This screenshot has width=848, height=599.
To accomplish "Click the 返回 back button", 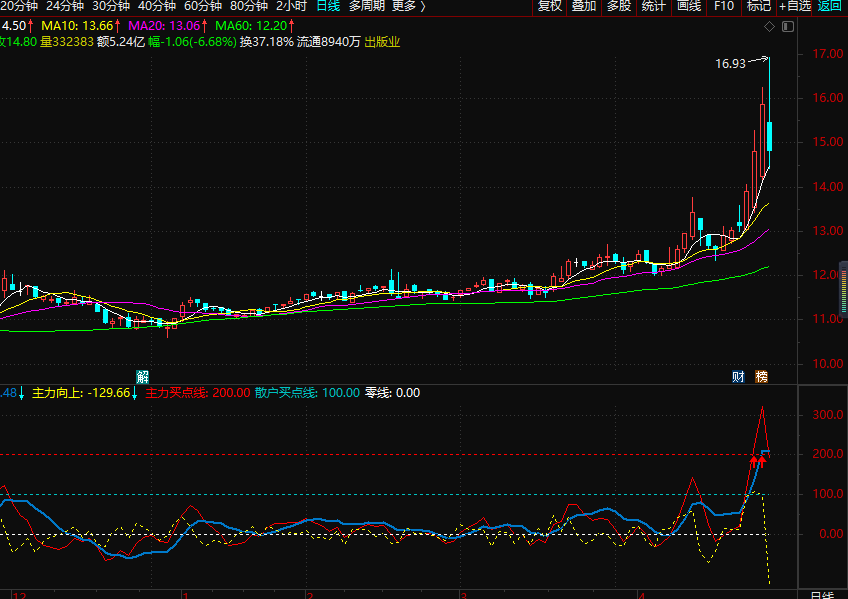I will [830, 6].
